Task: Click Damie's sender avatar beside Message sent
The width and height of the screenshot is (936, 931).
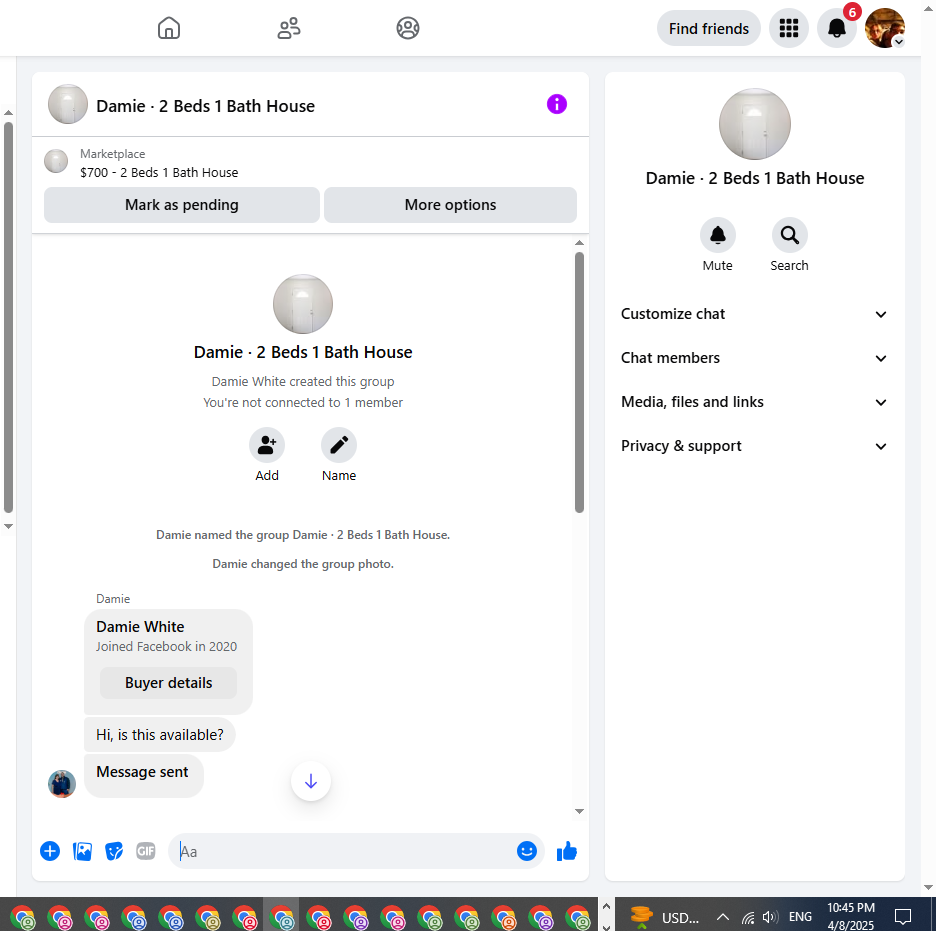Action: click(62, 784)
